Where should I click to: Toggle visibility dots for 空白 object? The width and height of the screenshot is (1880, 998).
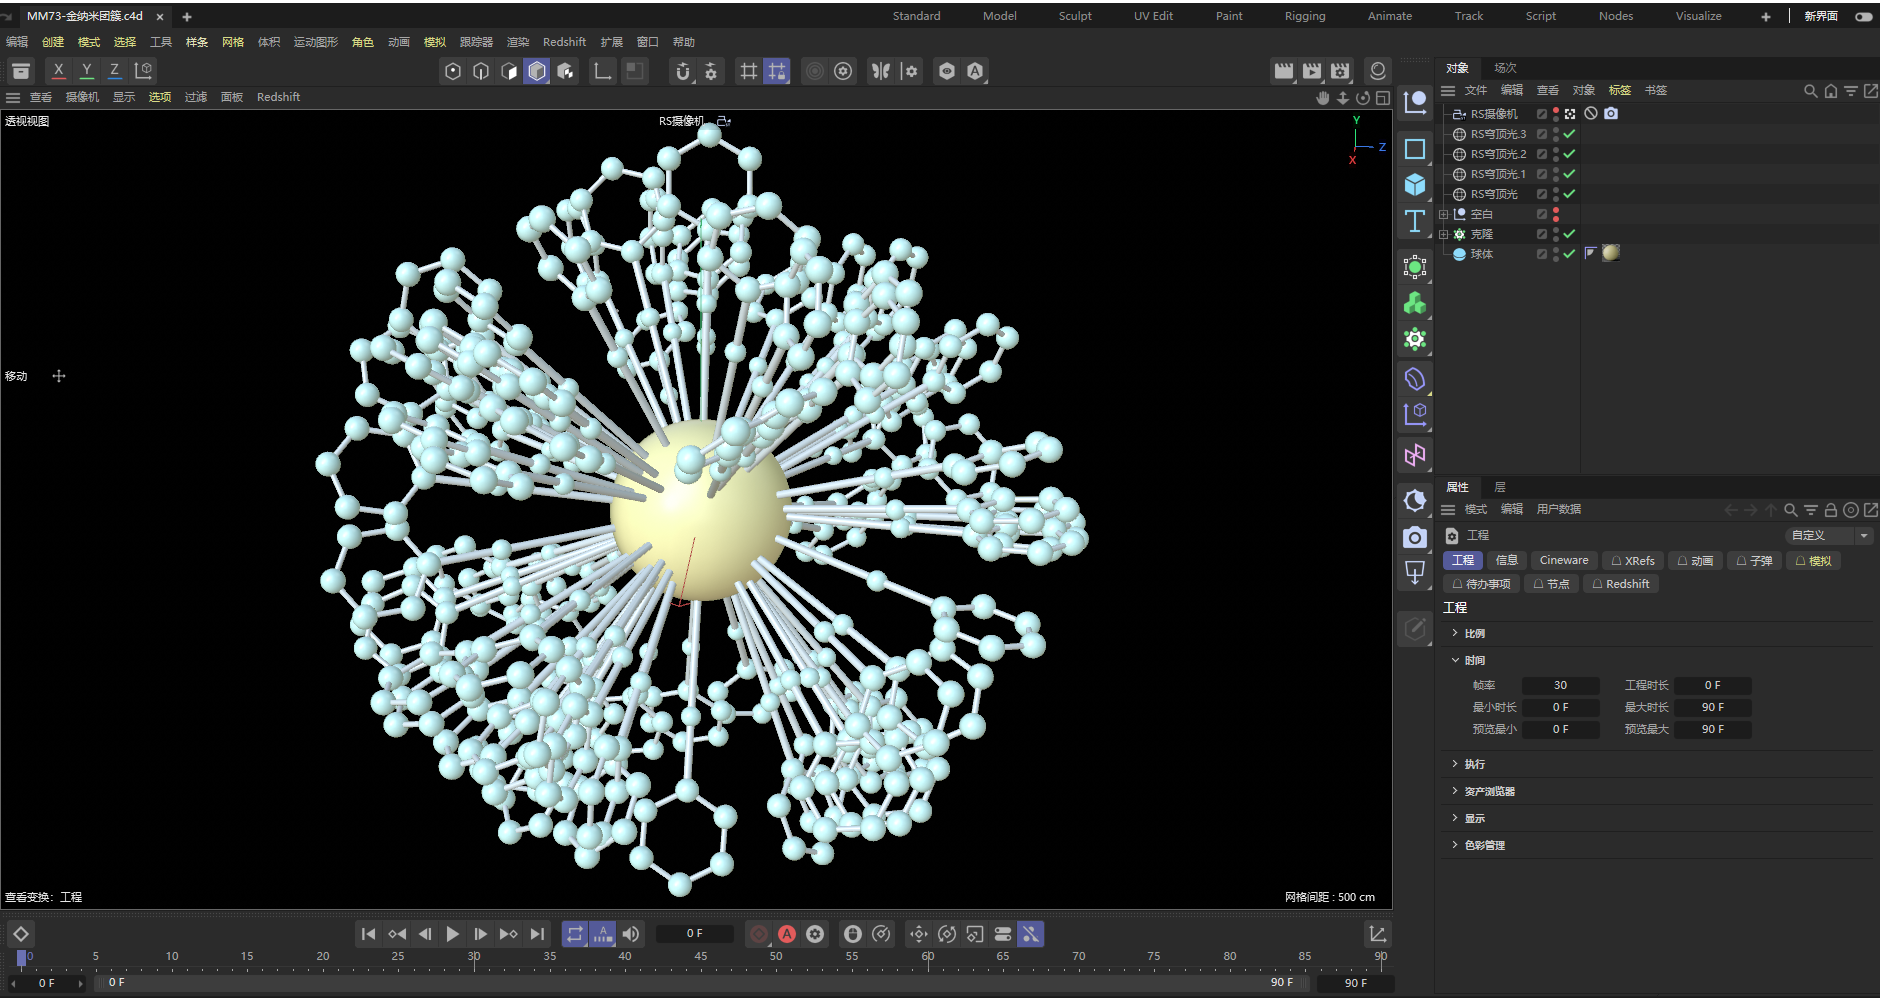1556,214
